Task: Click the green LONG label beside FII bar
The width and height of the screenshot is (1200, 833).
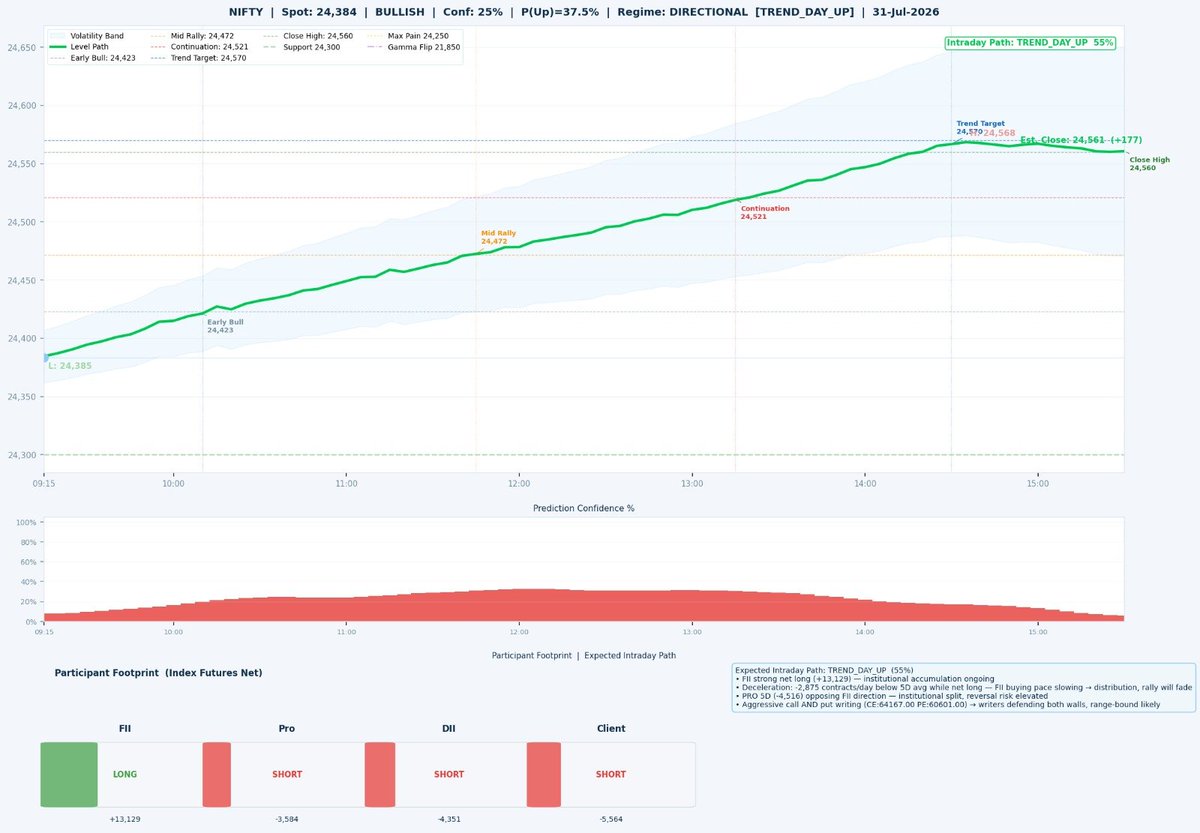Action: click(125, 774)
